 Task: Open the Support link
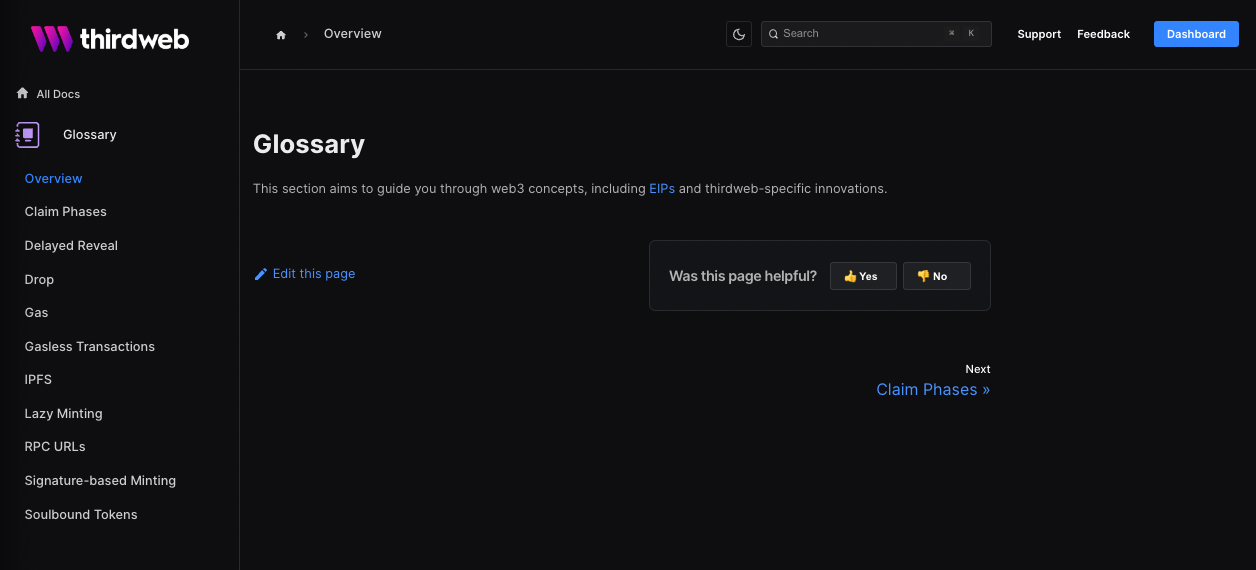(1039, 34)
